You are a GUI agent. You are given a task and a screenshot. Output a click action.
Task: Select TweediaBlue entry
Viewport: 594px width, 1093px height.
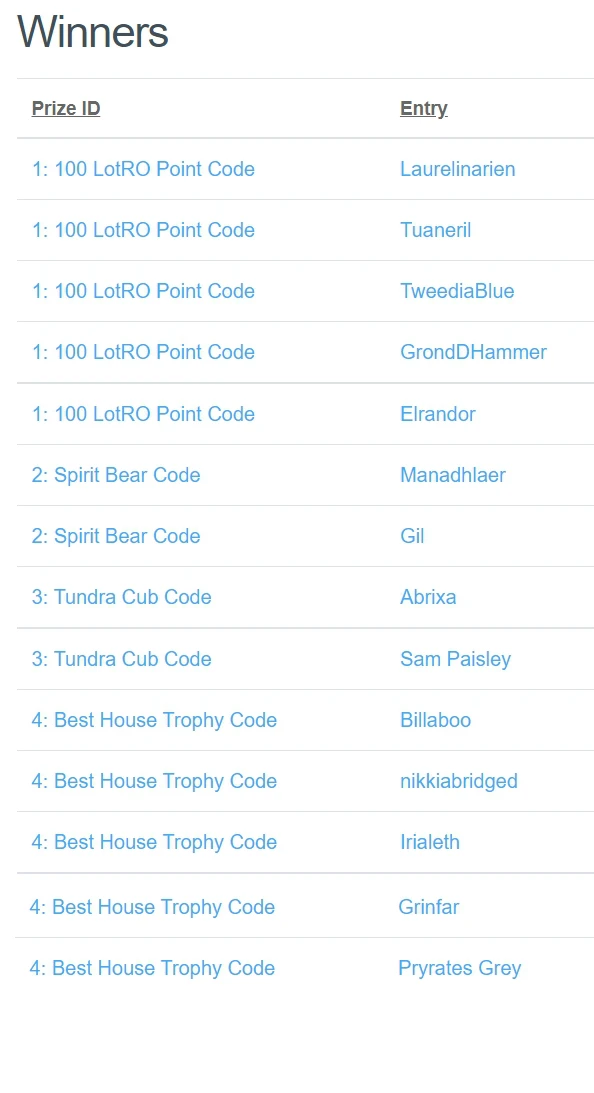[457, 291]
